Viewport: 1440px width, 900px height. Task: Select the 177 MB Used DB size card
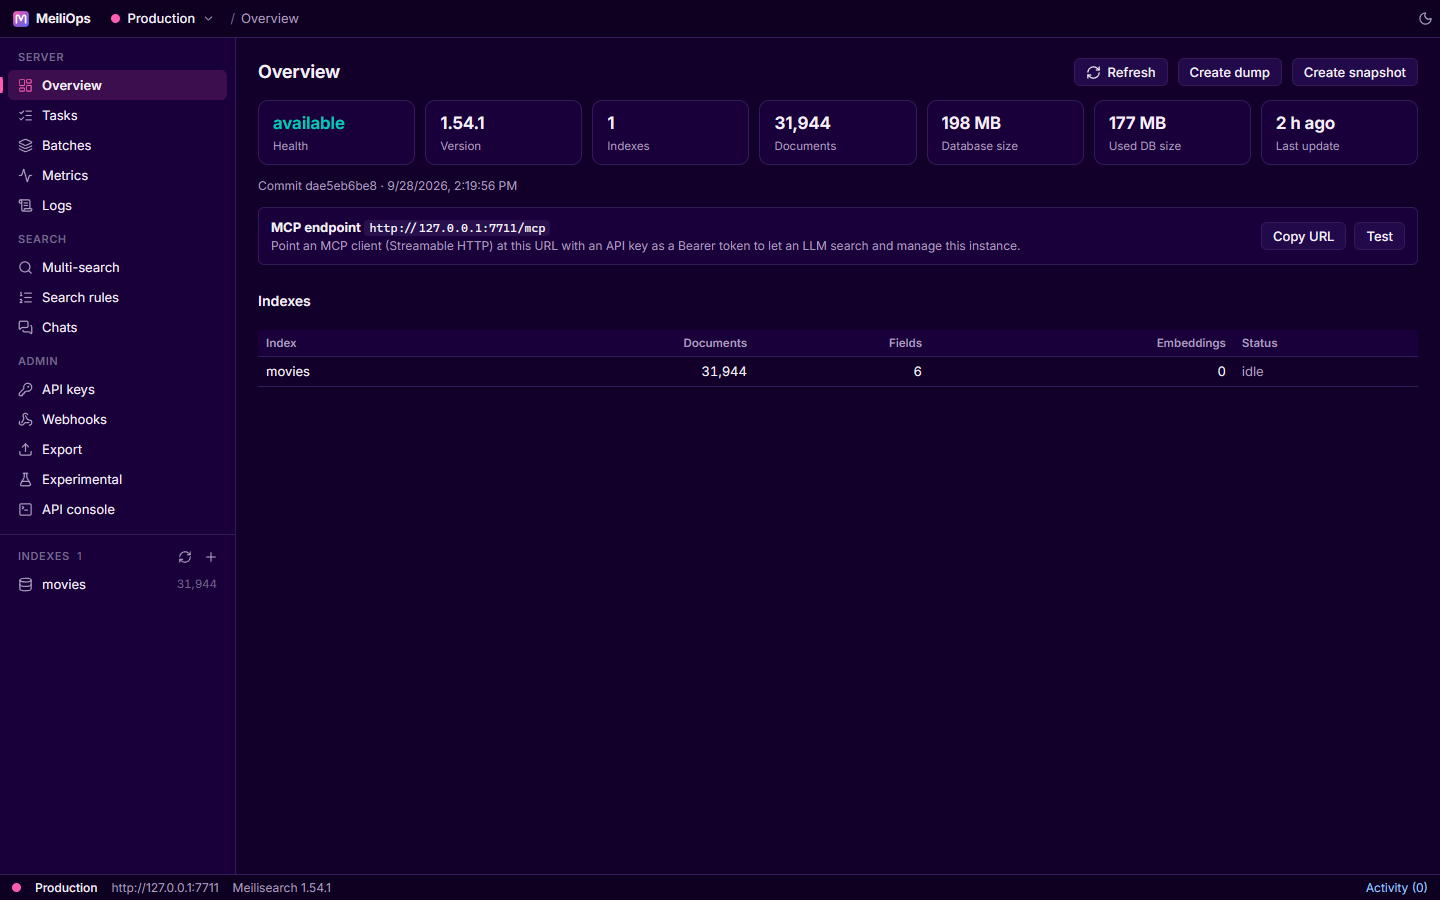[1172, 132]
